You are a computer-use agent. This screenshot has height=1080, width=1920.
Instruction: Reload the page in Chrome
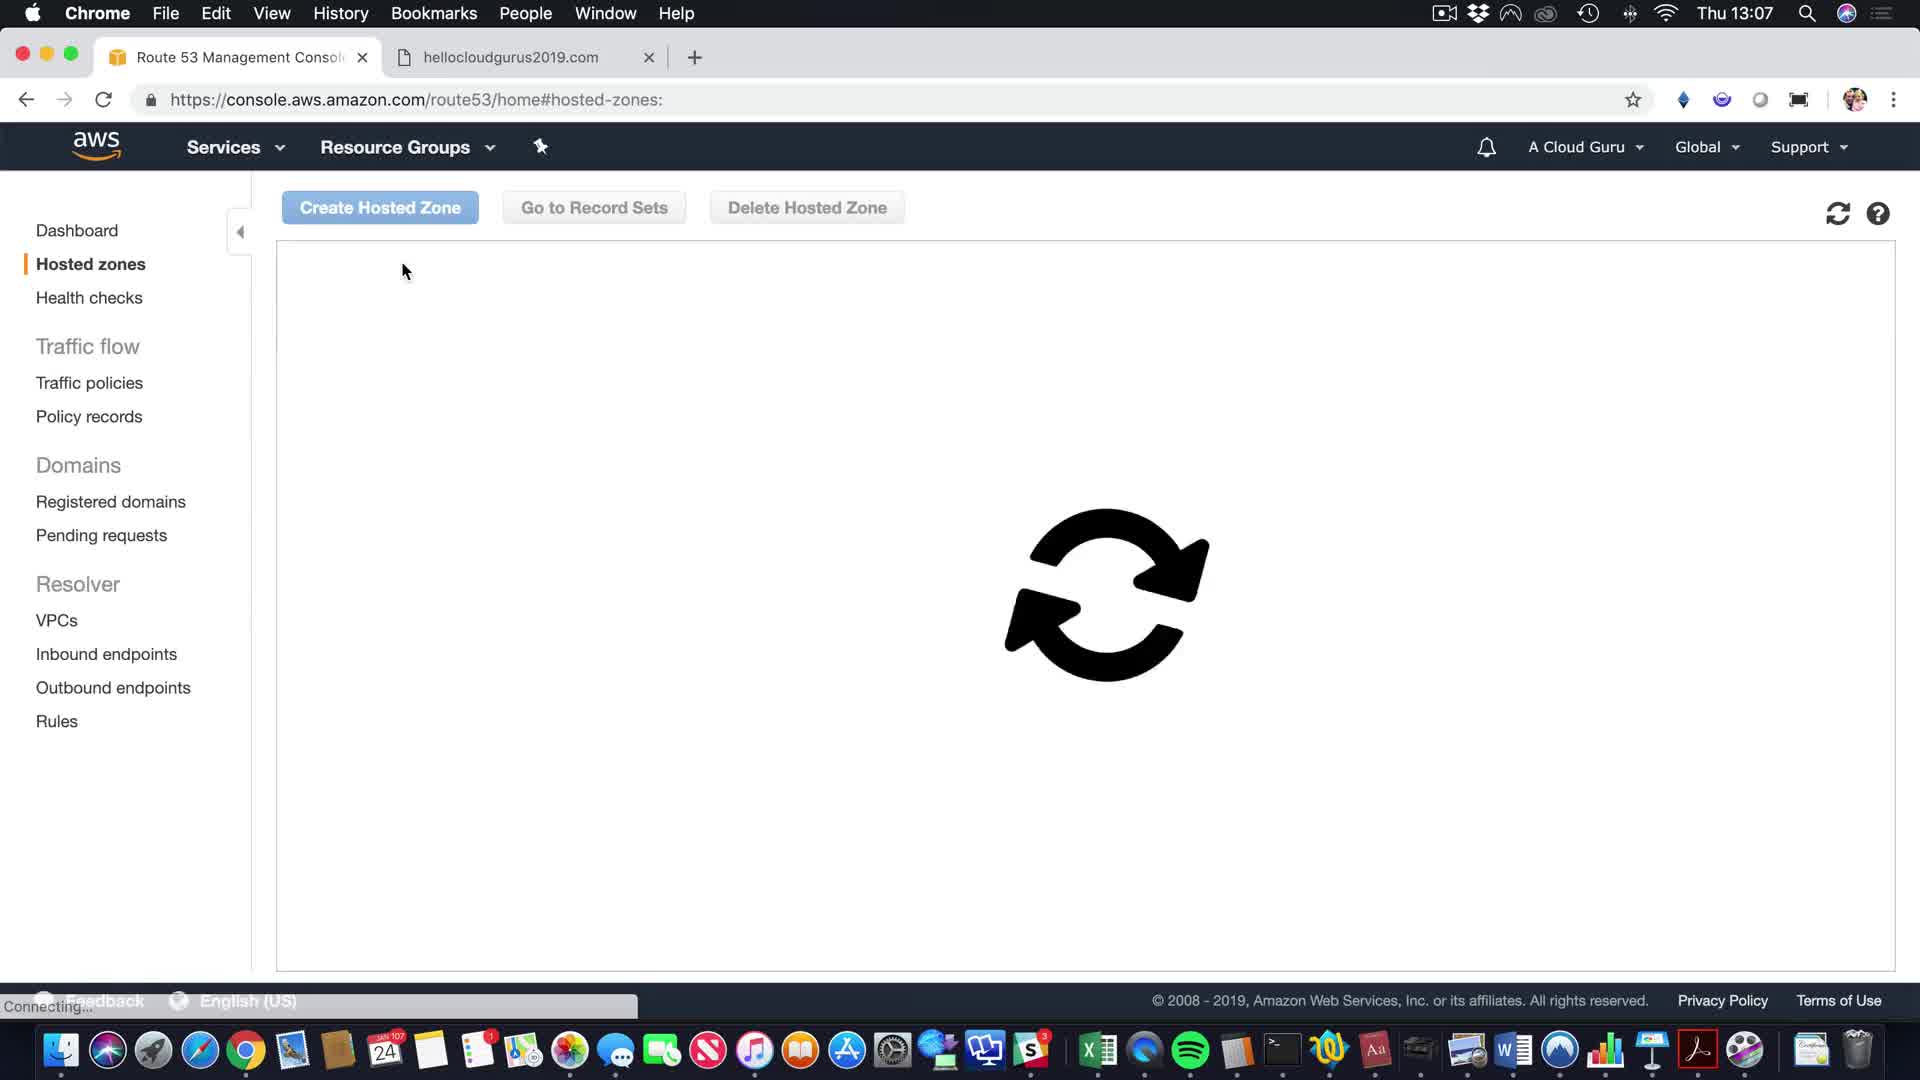point(103,100)
